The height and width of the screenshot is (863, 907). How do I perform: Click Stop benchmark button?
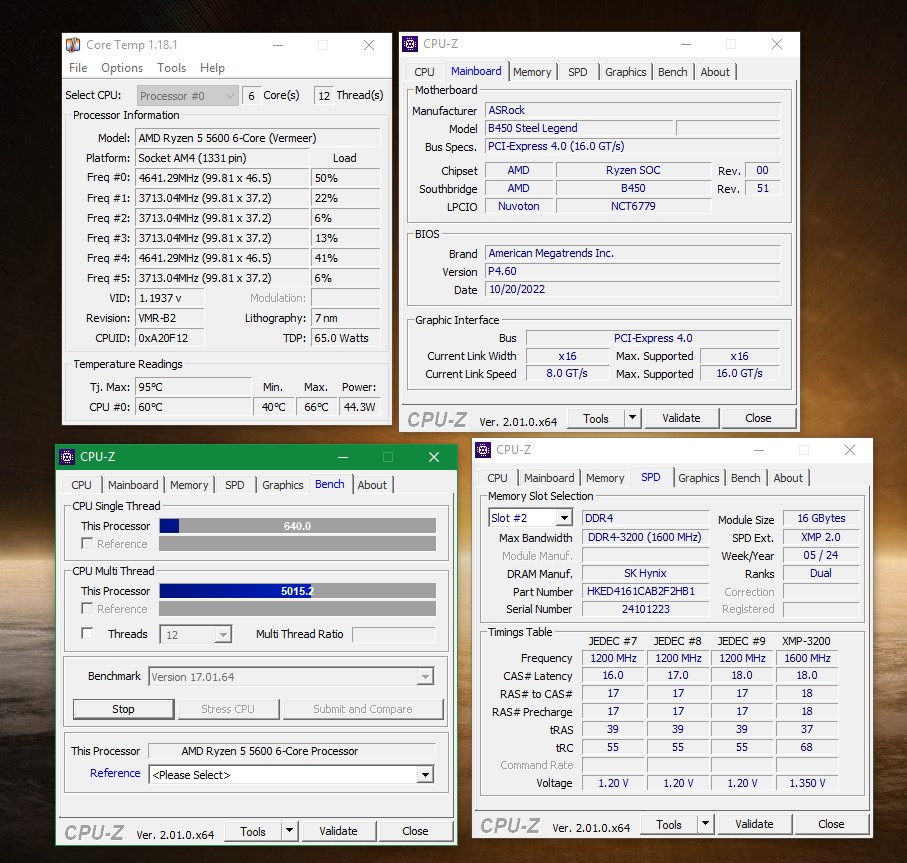(x=123, y=709)
